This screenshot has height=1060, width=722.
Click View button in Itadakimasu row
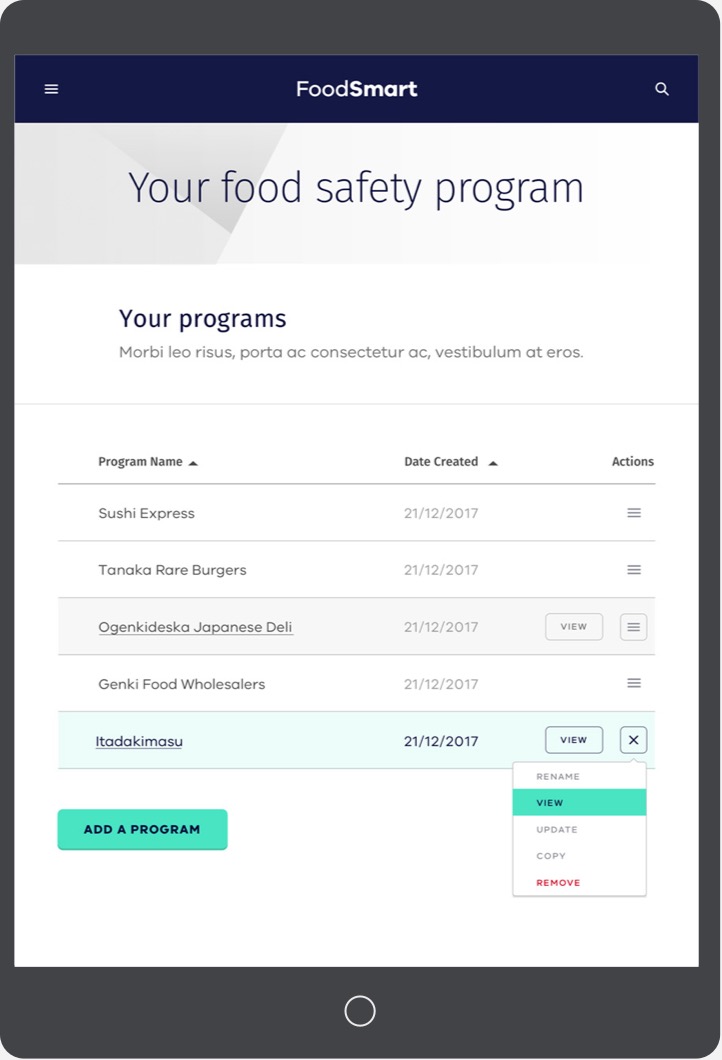[574, 740]
